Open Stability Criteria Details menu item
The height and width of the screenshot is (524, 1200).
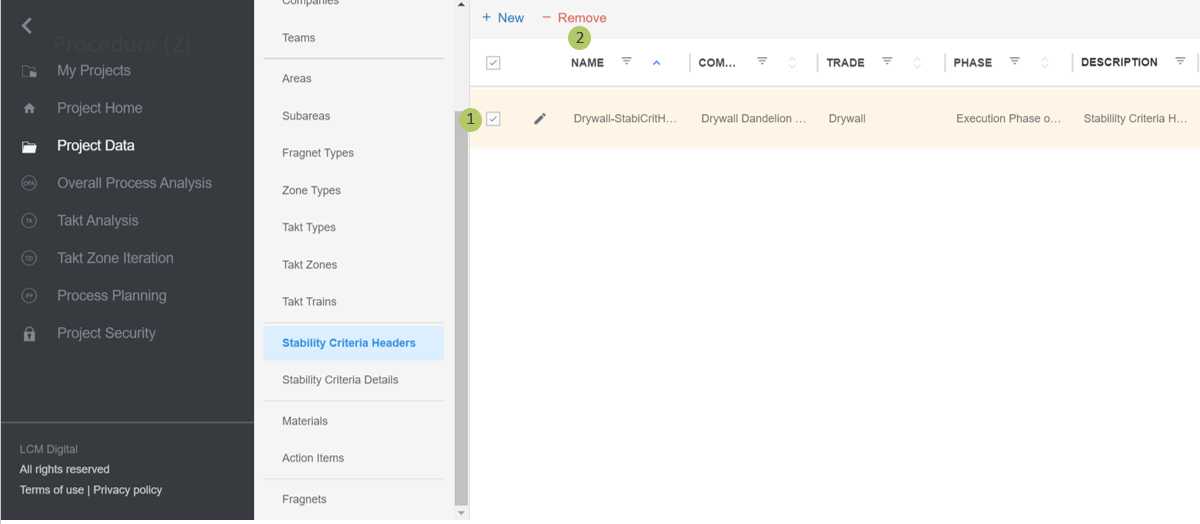(x=340, y=380)
